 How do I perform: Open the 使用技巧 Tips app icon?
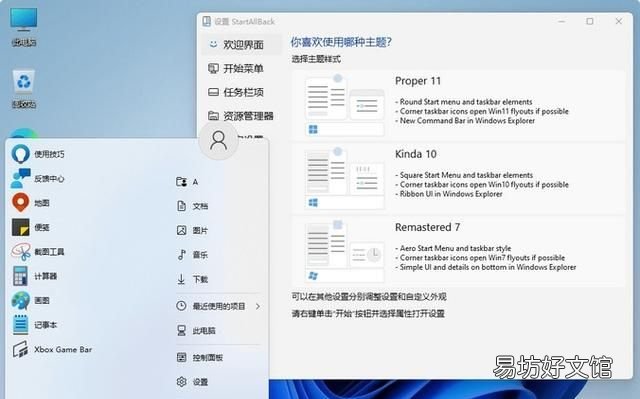click(x=20, y=154)
